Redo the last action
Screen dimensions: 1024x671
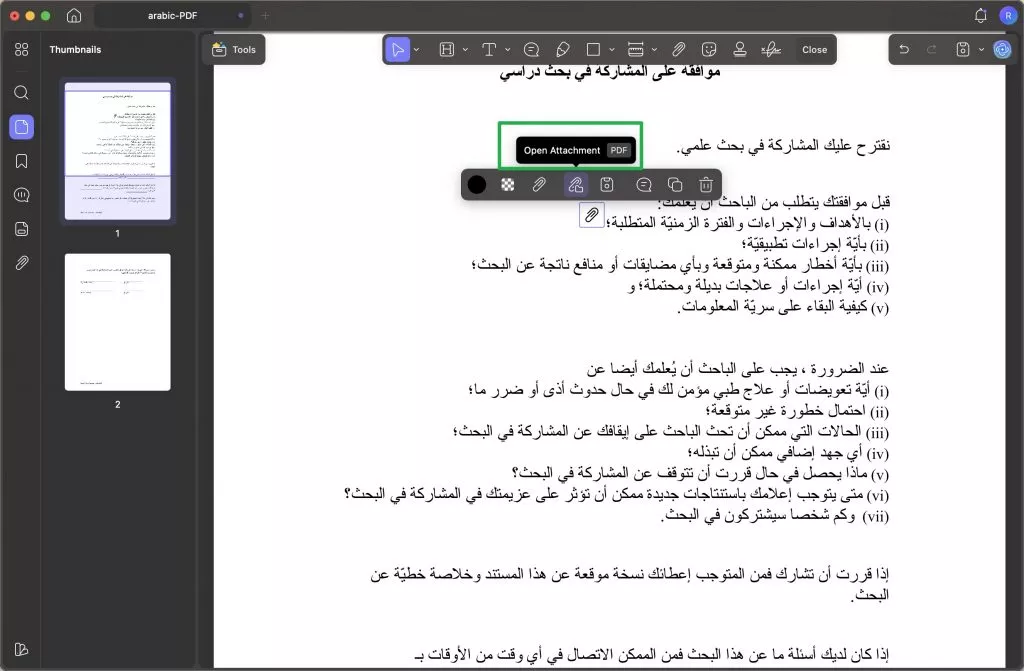[x=932, y=49]
